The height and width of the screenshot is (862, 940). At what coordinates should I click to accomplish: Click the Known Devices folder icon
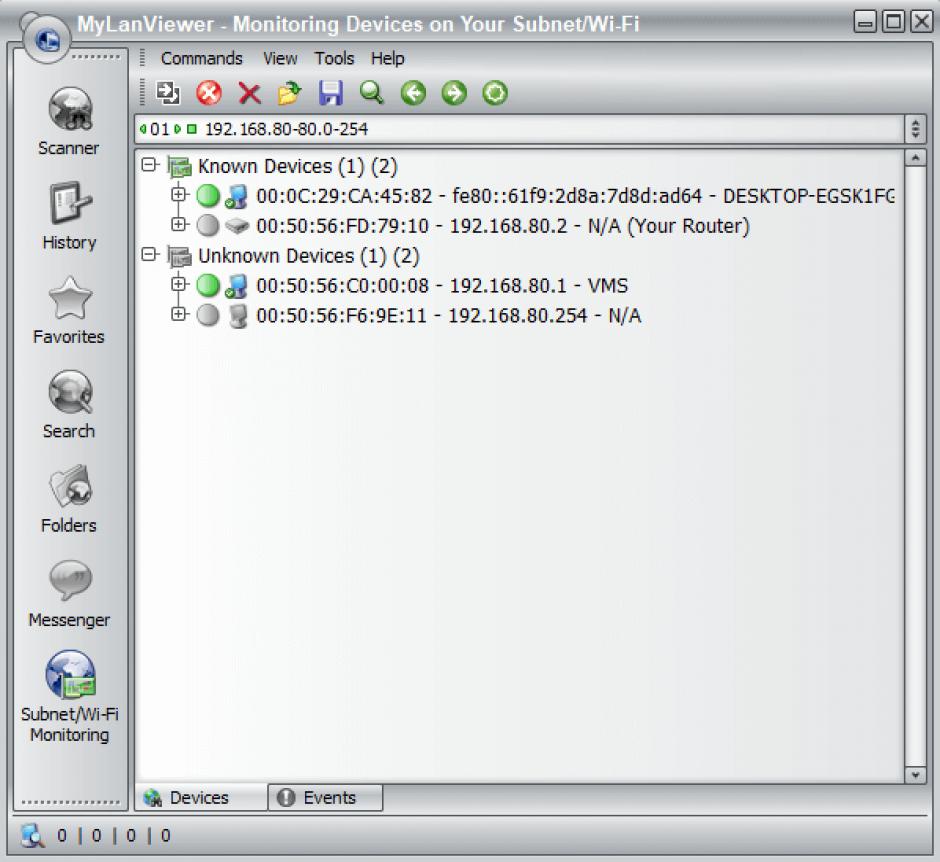click(x=179, y=167)
